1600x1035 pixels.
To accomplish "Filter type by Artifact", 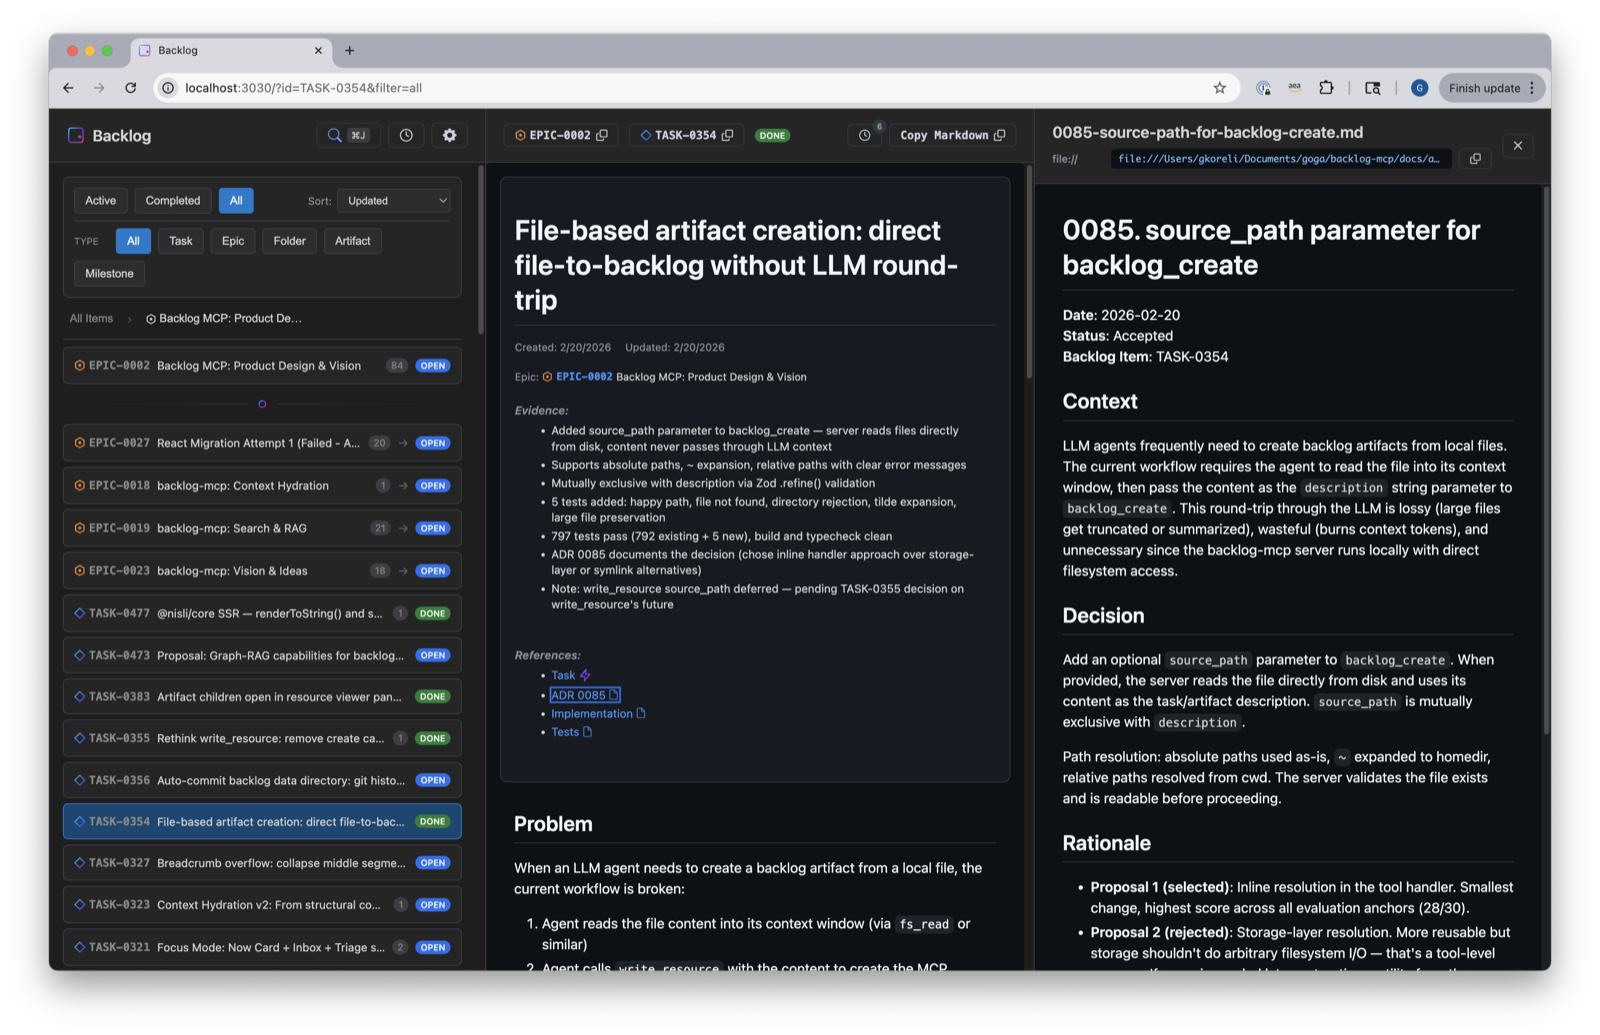I will click(x=352, y=241).
